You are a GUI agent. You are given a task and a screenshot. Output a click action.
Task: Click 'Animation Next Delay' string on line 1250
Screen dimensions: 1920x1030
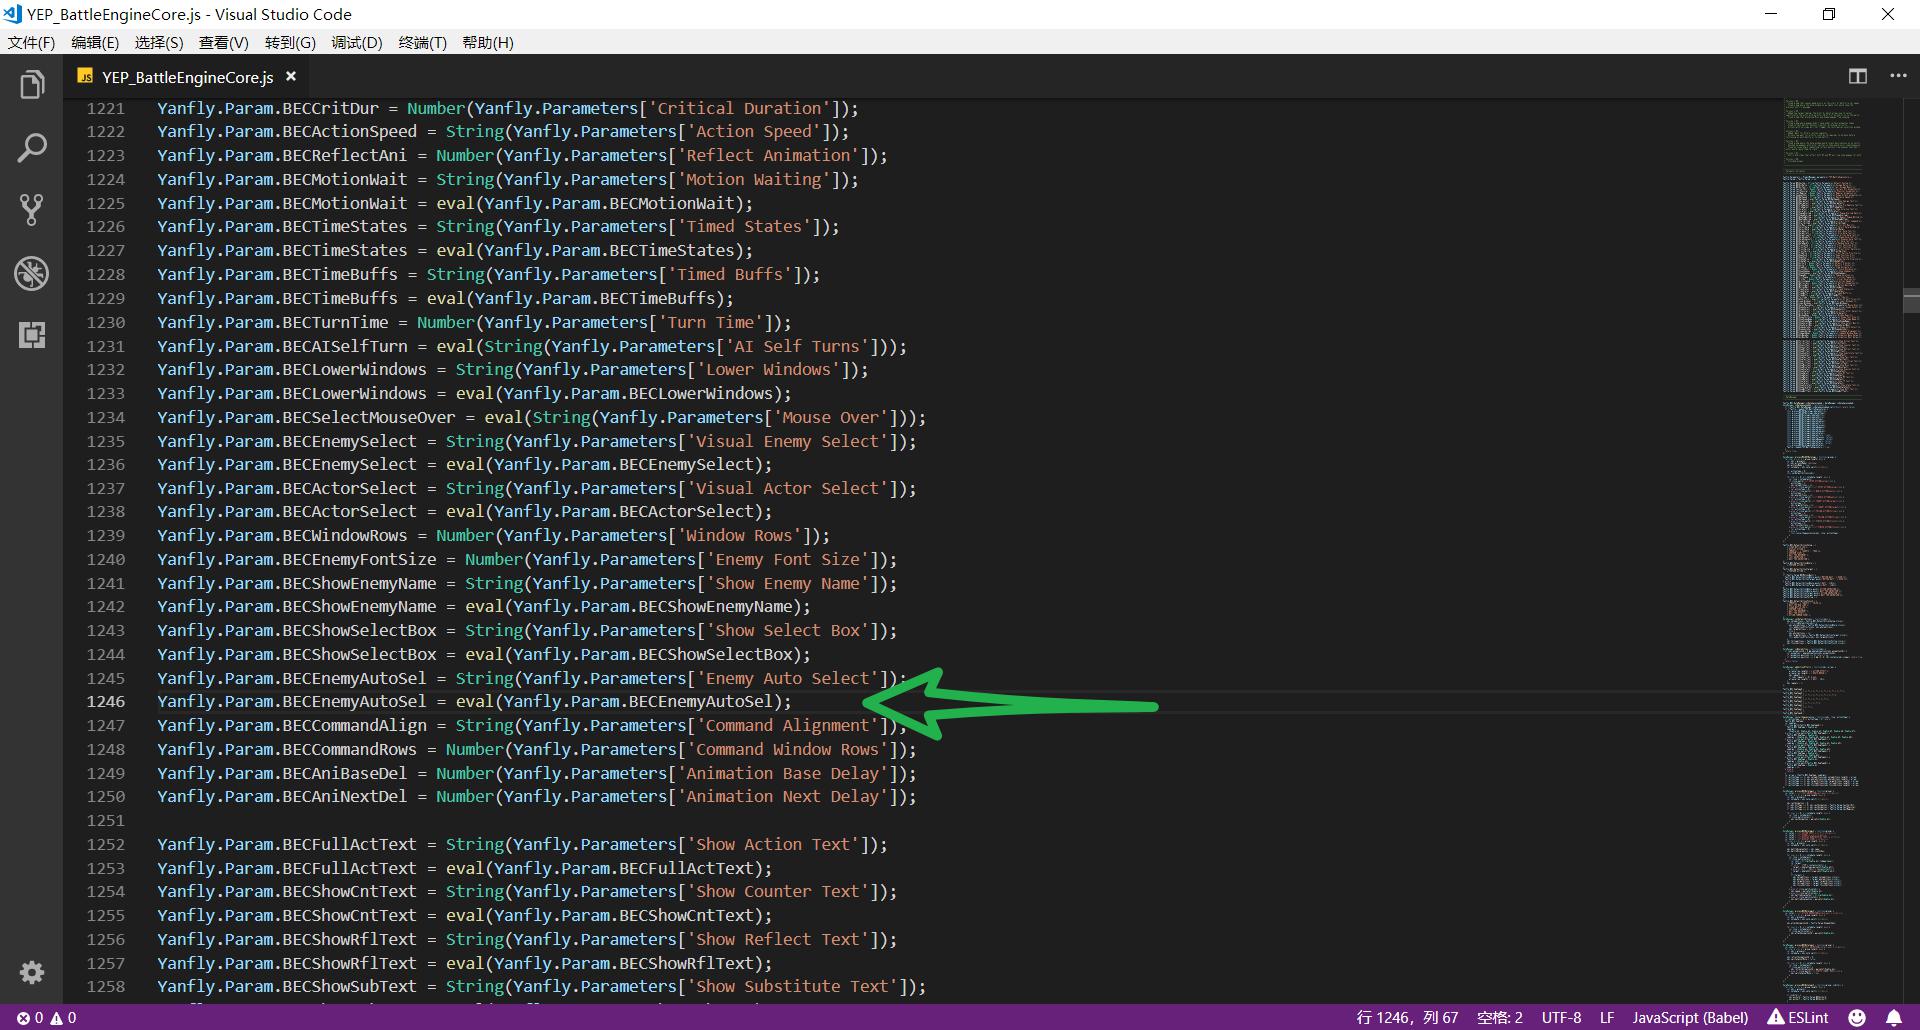pos(782,796)
